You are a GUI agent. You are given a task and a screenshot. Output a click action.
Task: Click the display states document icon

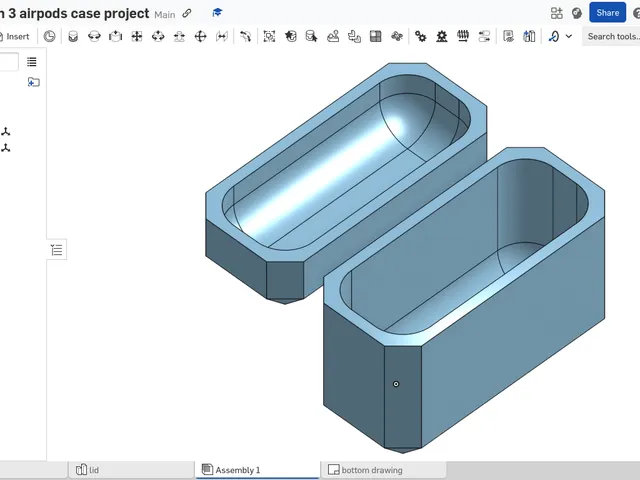click(508, 36)
